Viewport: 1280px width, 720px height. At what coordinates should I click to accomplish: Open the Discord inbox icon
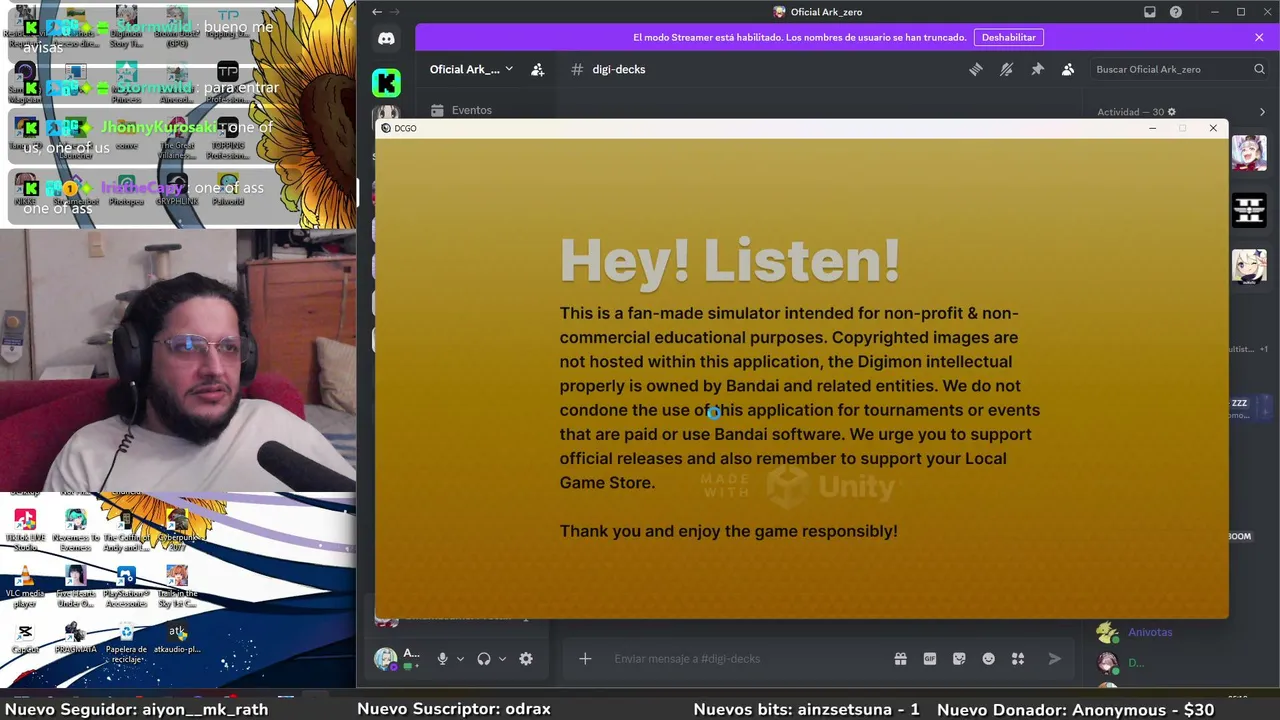1150,12
